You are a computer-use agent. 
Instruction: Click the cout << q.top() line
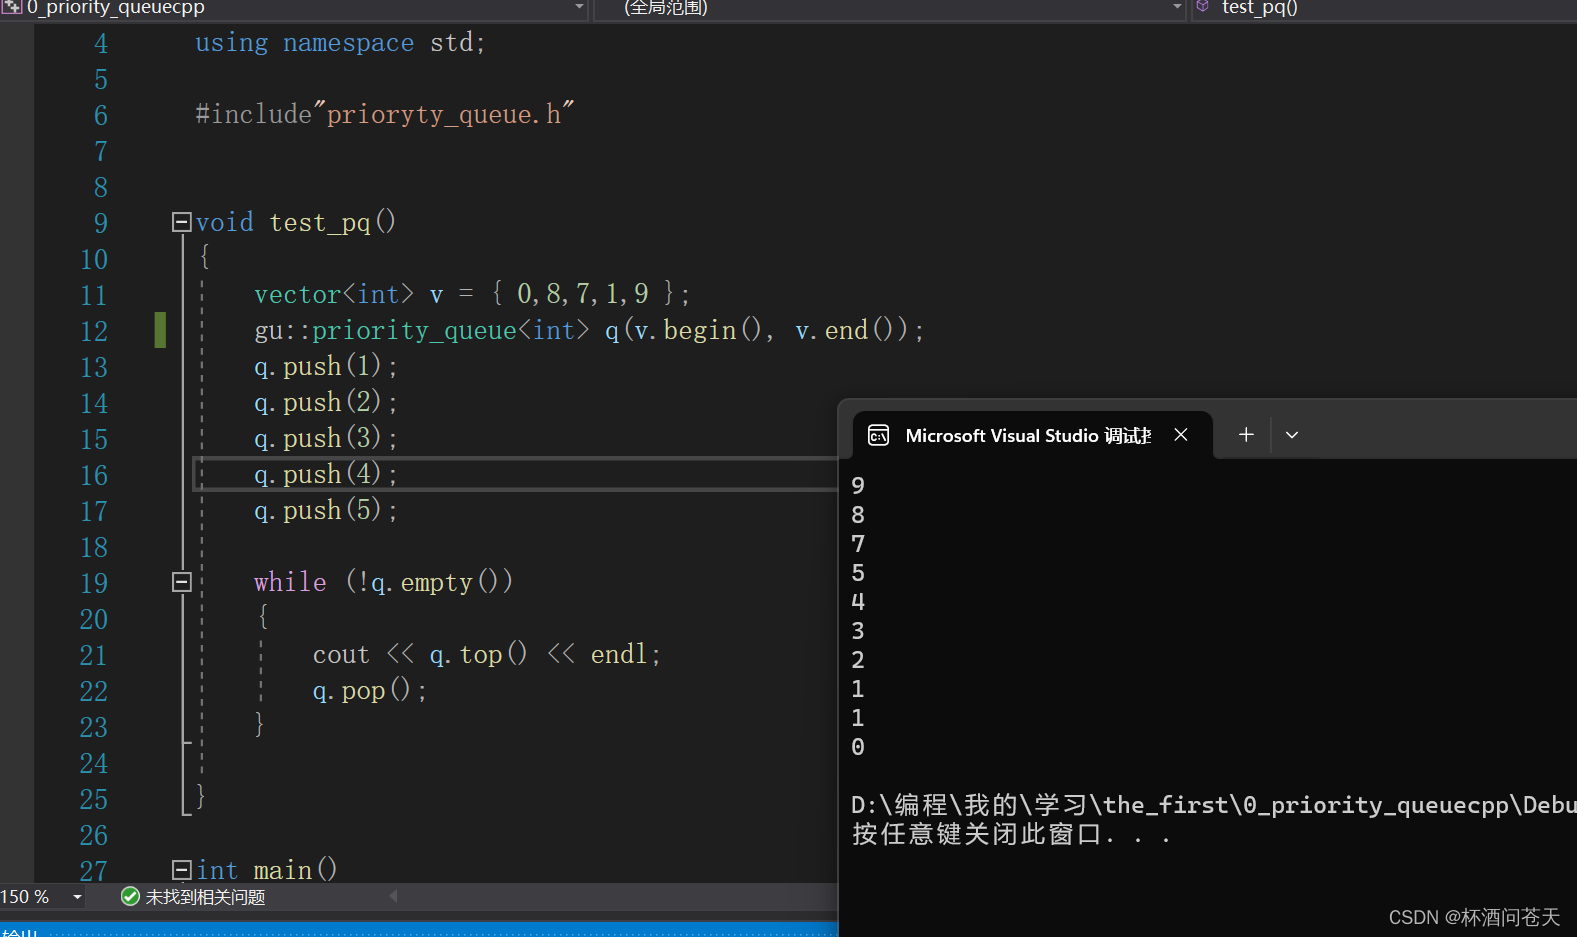click(487, 654)
